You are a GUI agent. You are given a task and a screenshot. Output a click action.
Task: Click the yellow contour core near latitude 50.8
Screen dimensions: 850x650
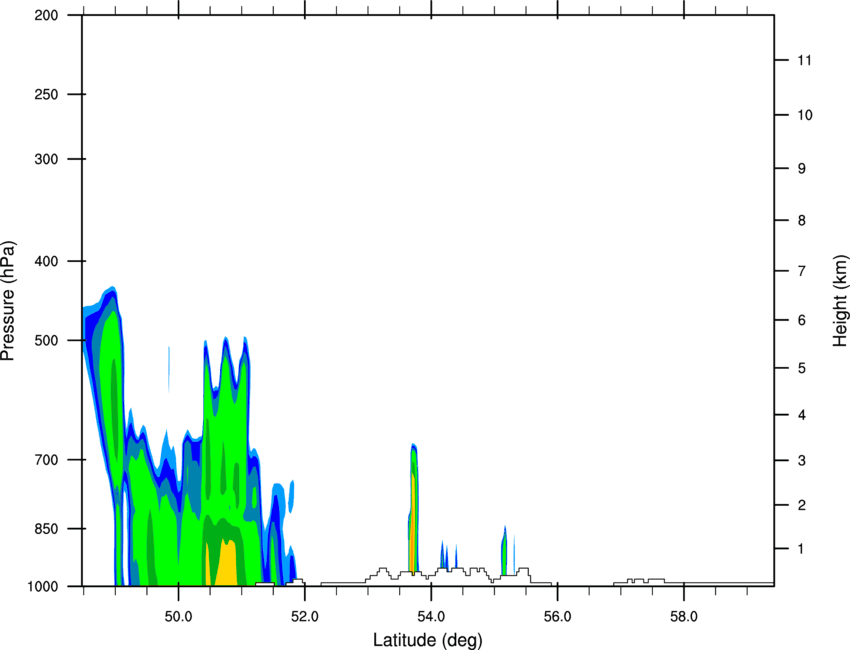228,565
